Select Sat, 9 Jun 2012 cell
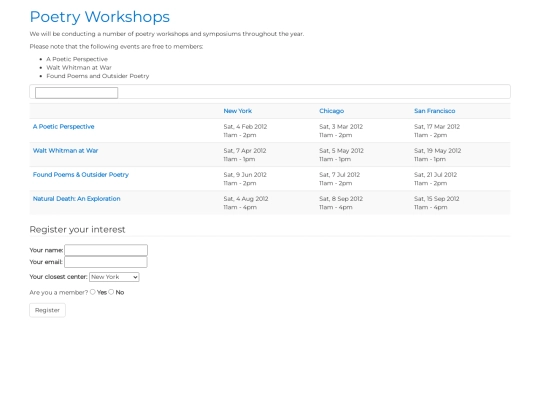The image size is (540, 405). click(x=268, y=179)
